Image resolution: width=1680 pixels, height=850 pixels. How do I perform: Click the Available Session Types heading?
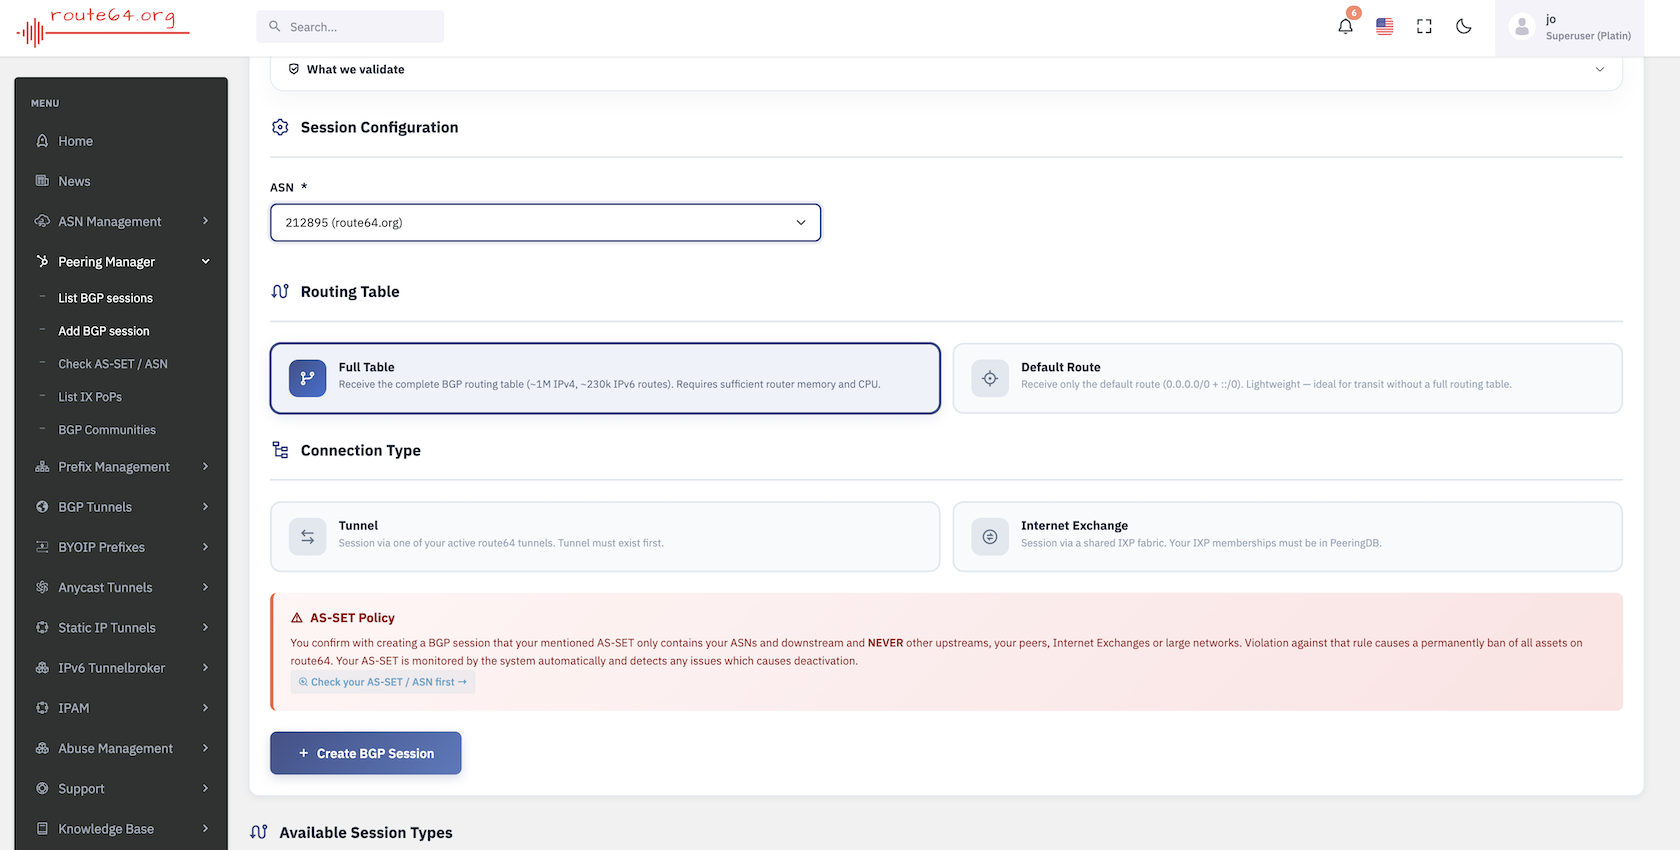click(x=366, y=832)
